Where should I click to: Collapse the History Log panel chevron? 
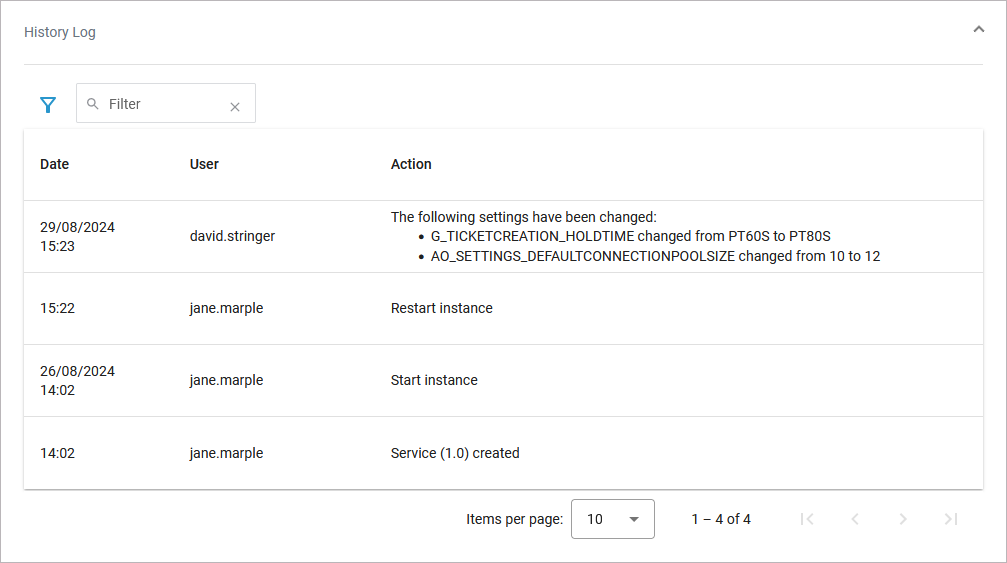[x=978, y=30]
